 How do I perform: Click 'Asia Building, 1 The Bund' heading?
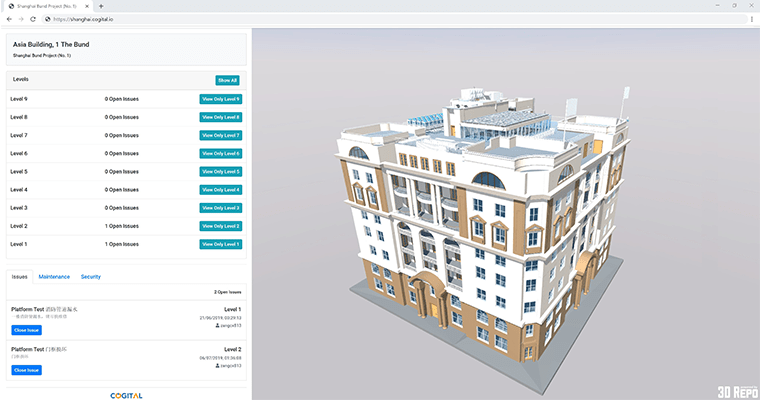tap(51, 44)
